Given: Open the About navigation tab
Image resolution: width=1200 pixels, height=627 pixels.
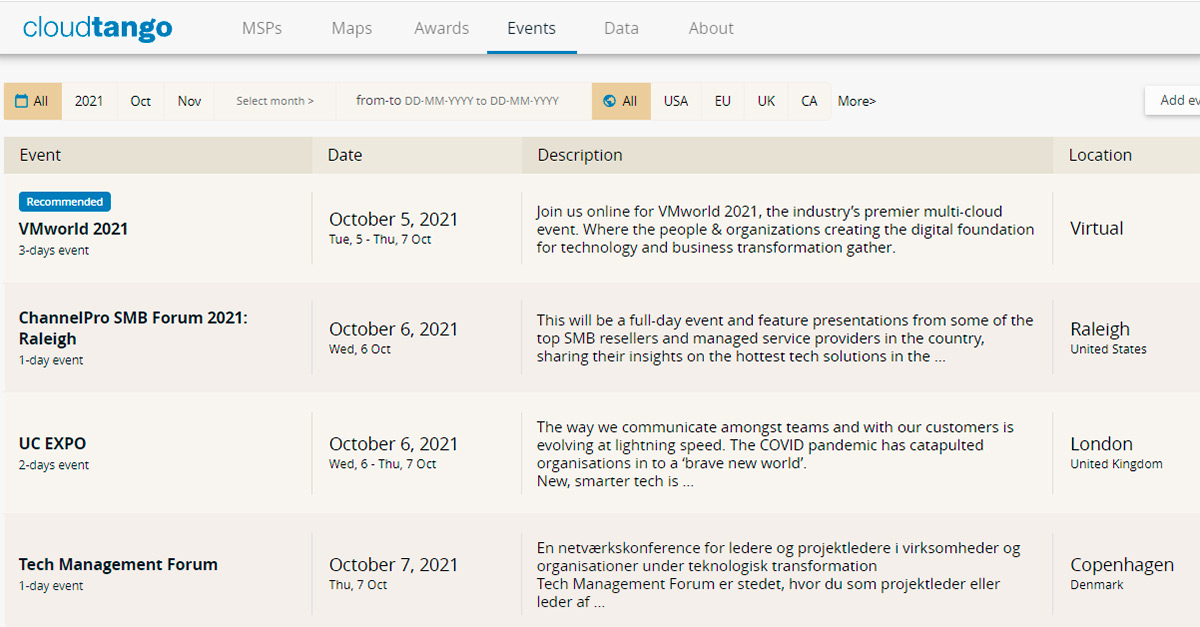Looking at the screenshot, I should tap(711, 28).
